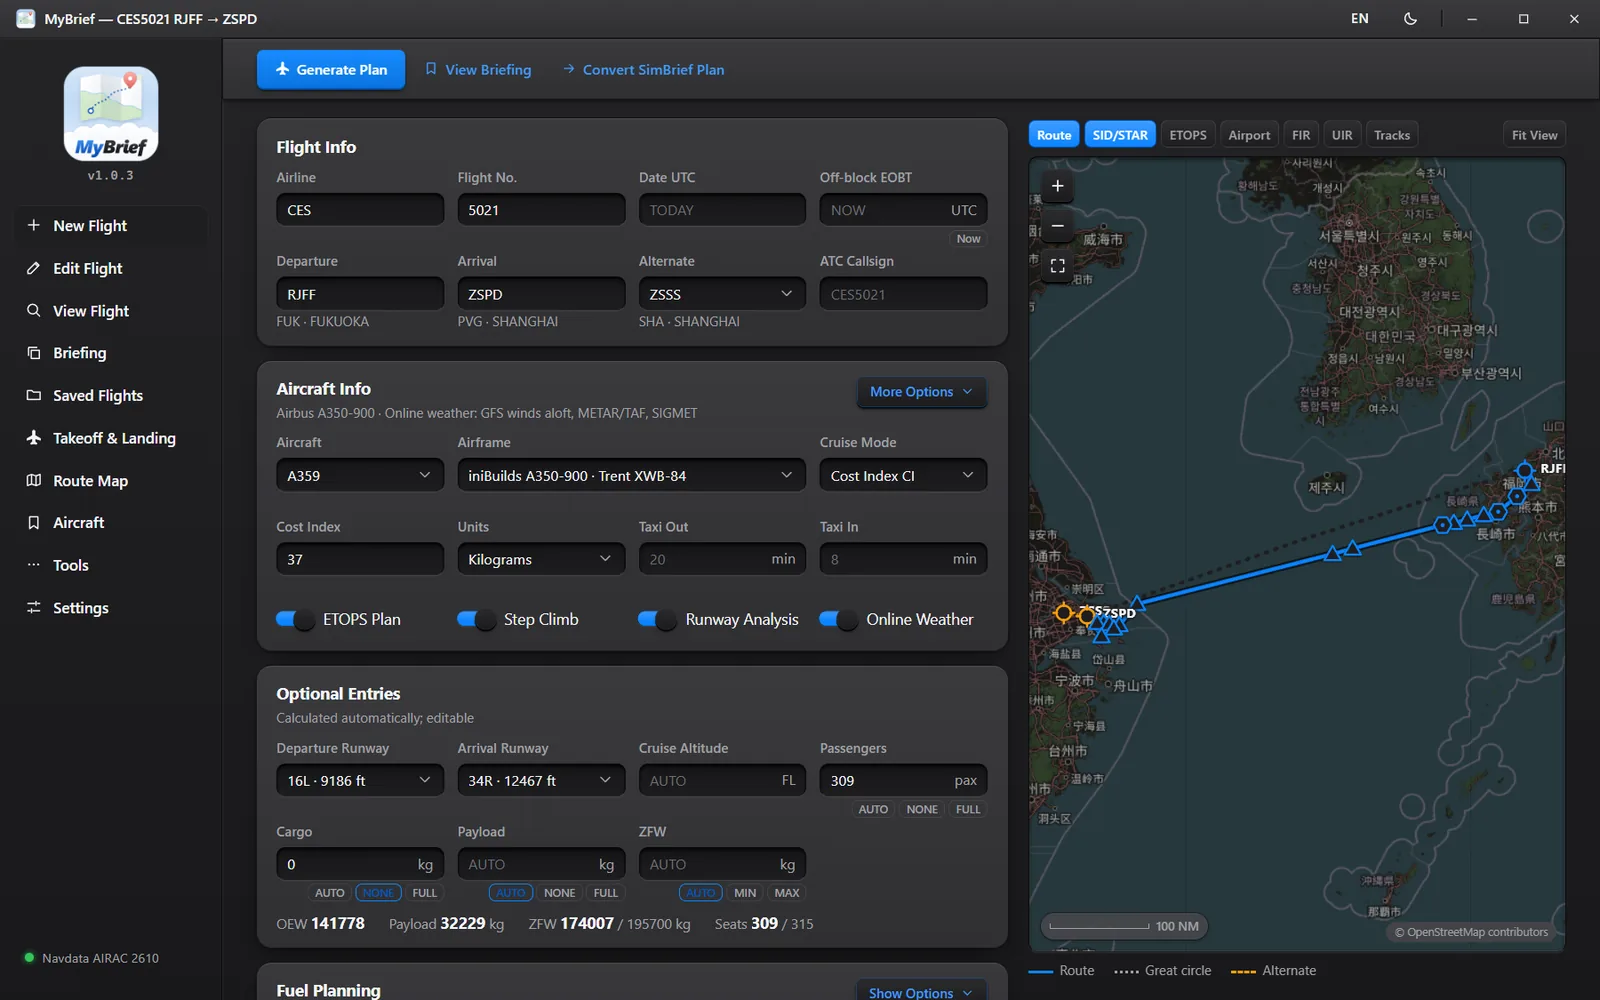
Task: Disable the Runway Analysis switch
Action: pos(657,620)
